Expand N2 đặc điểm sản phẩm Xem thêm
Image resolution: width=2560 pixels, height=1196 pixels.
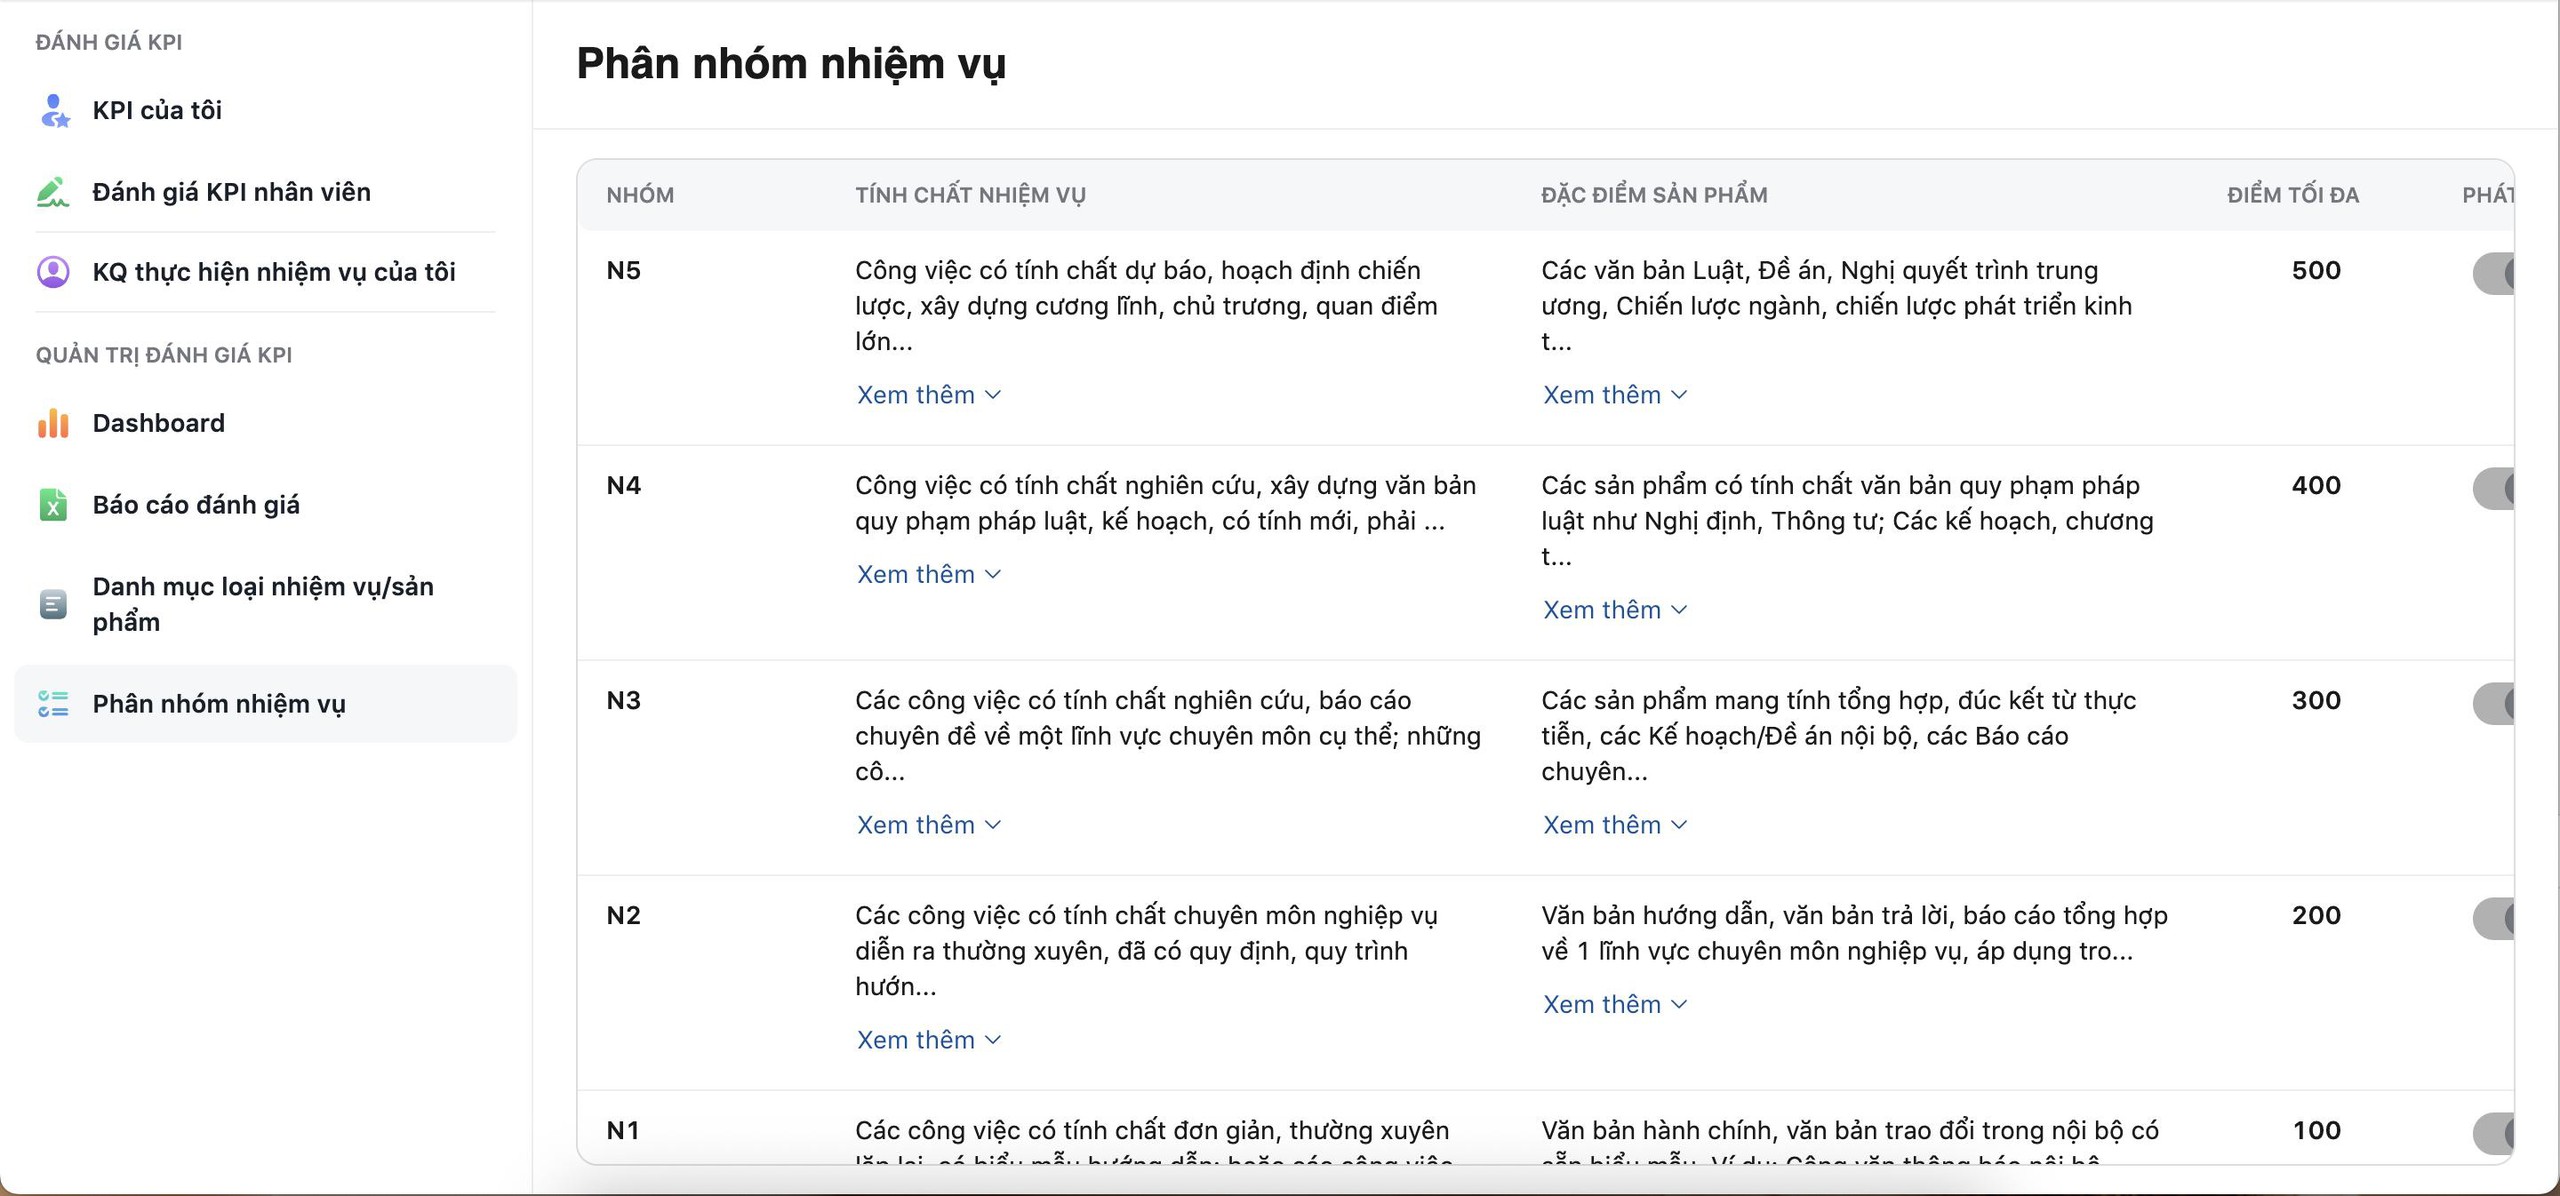(x=1615, y=1004)
